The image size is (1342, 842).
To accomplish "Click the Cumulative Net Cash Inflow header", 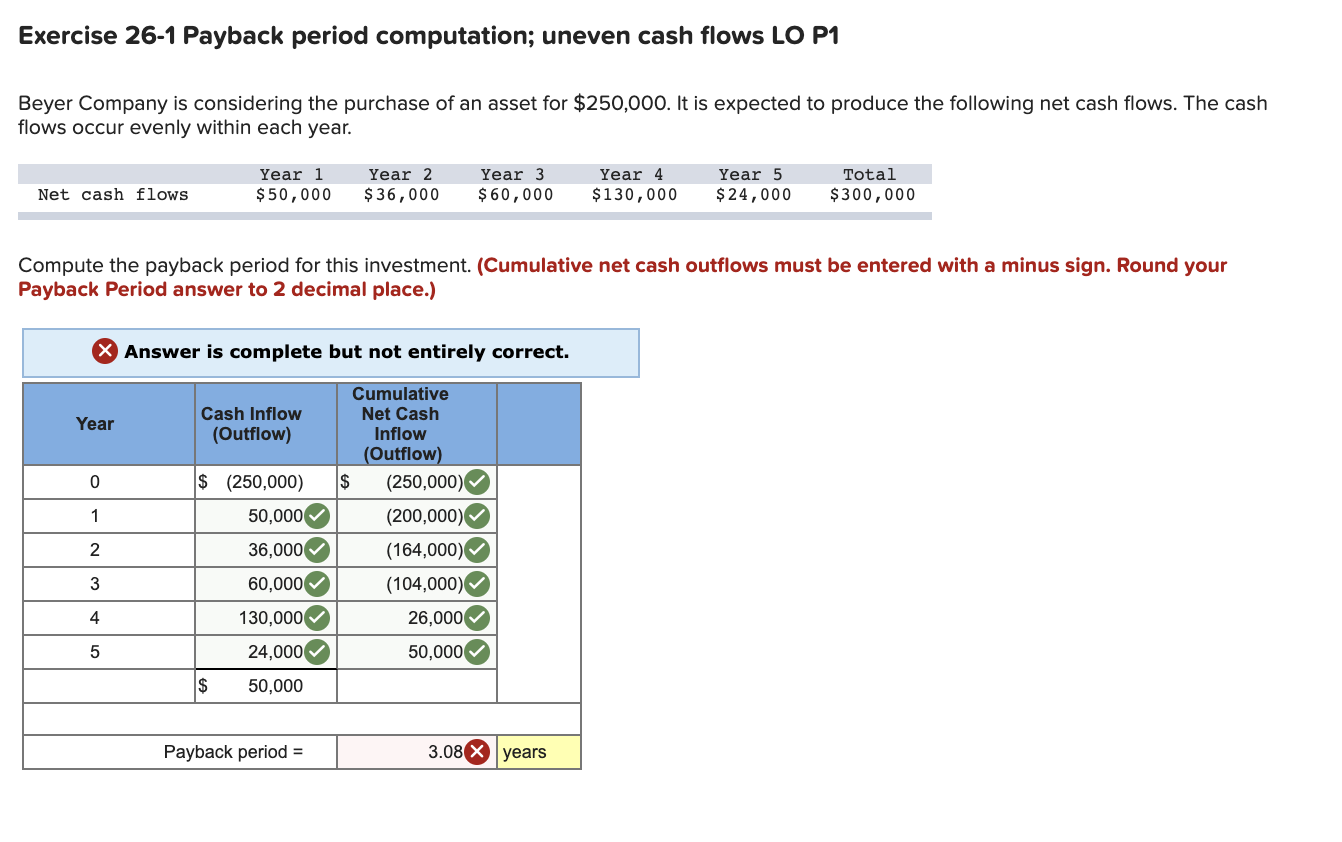I will [x=400, y=424].
